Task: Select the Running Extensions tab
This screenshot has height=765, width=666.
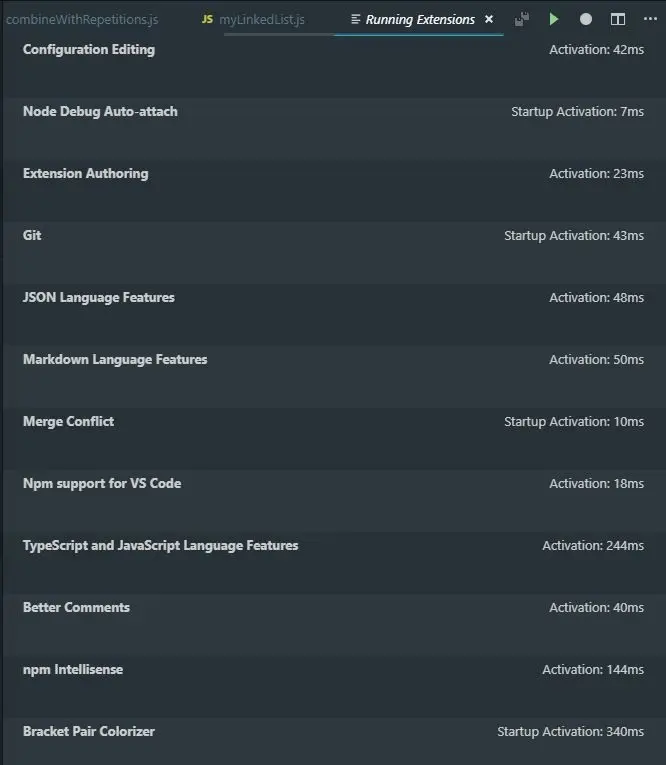Action: 419,19
